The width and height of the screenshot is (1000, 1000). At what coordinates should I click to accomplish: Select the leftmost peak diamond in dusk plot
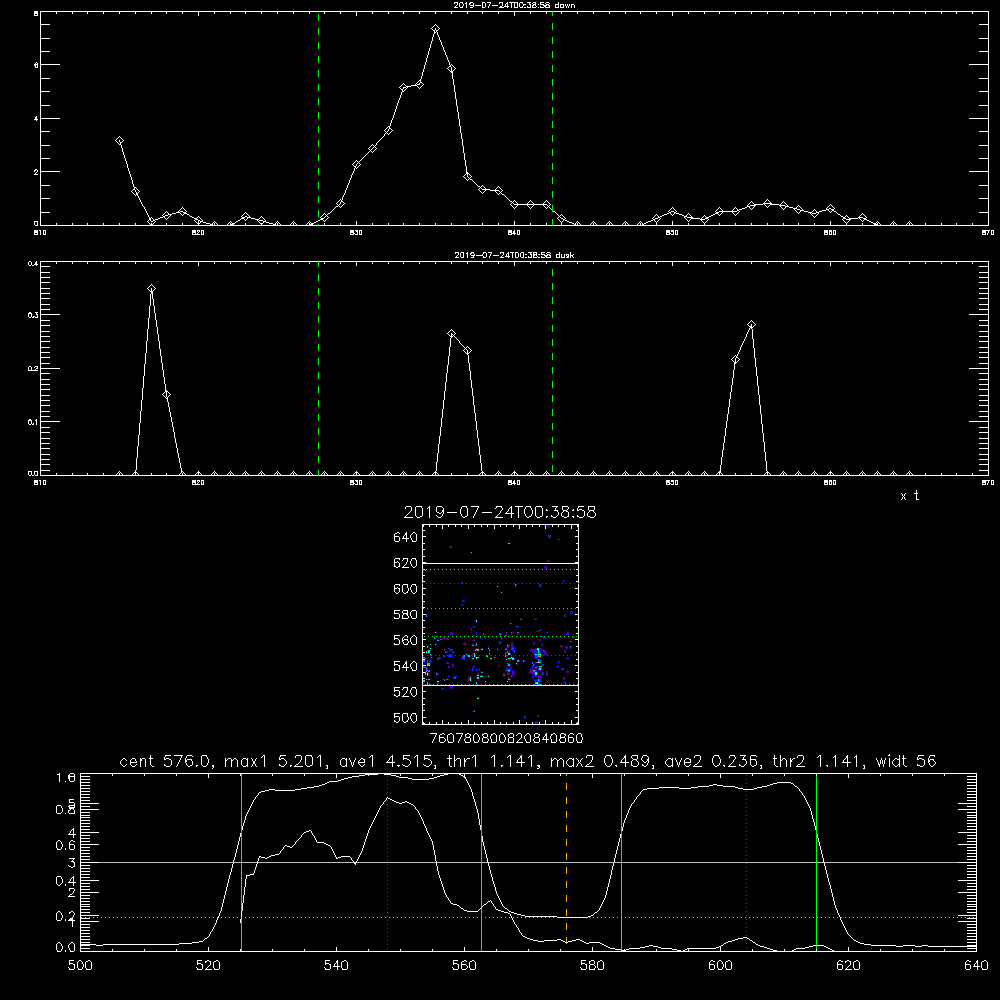click(151, 288)
